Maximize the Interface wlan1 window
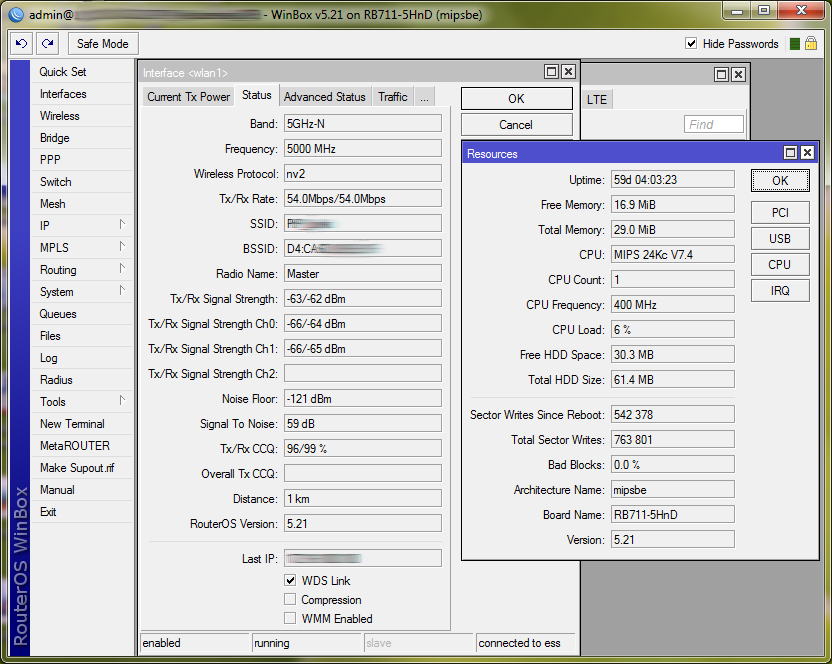This screenshot has width=832, height=664. point(551,72)
